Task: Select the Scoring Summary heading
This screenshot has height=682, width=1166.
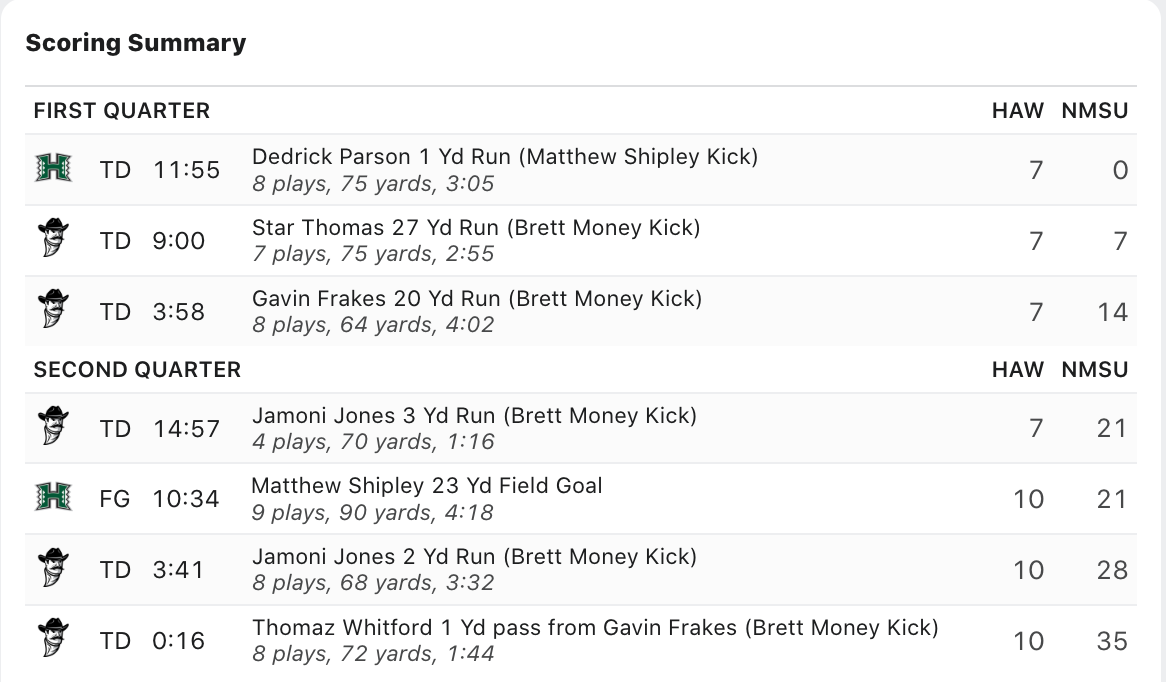Action: [x=136, y=43]
